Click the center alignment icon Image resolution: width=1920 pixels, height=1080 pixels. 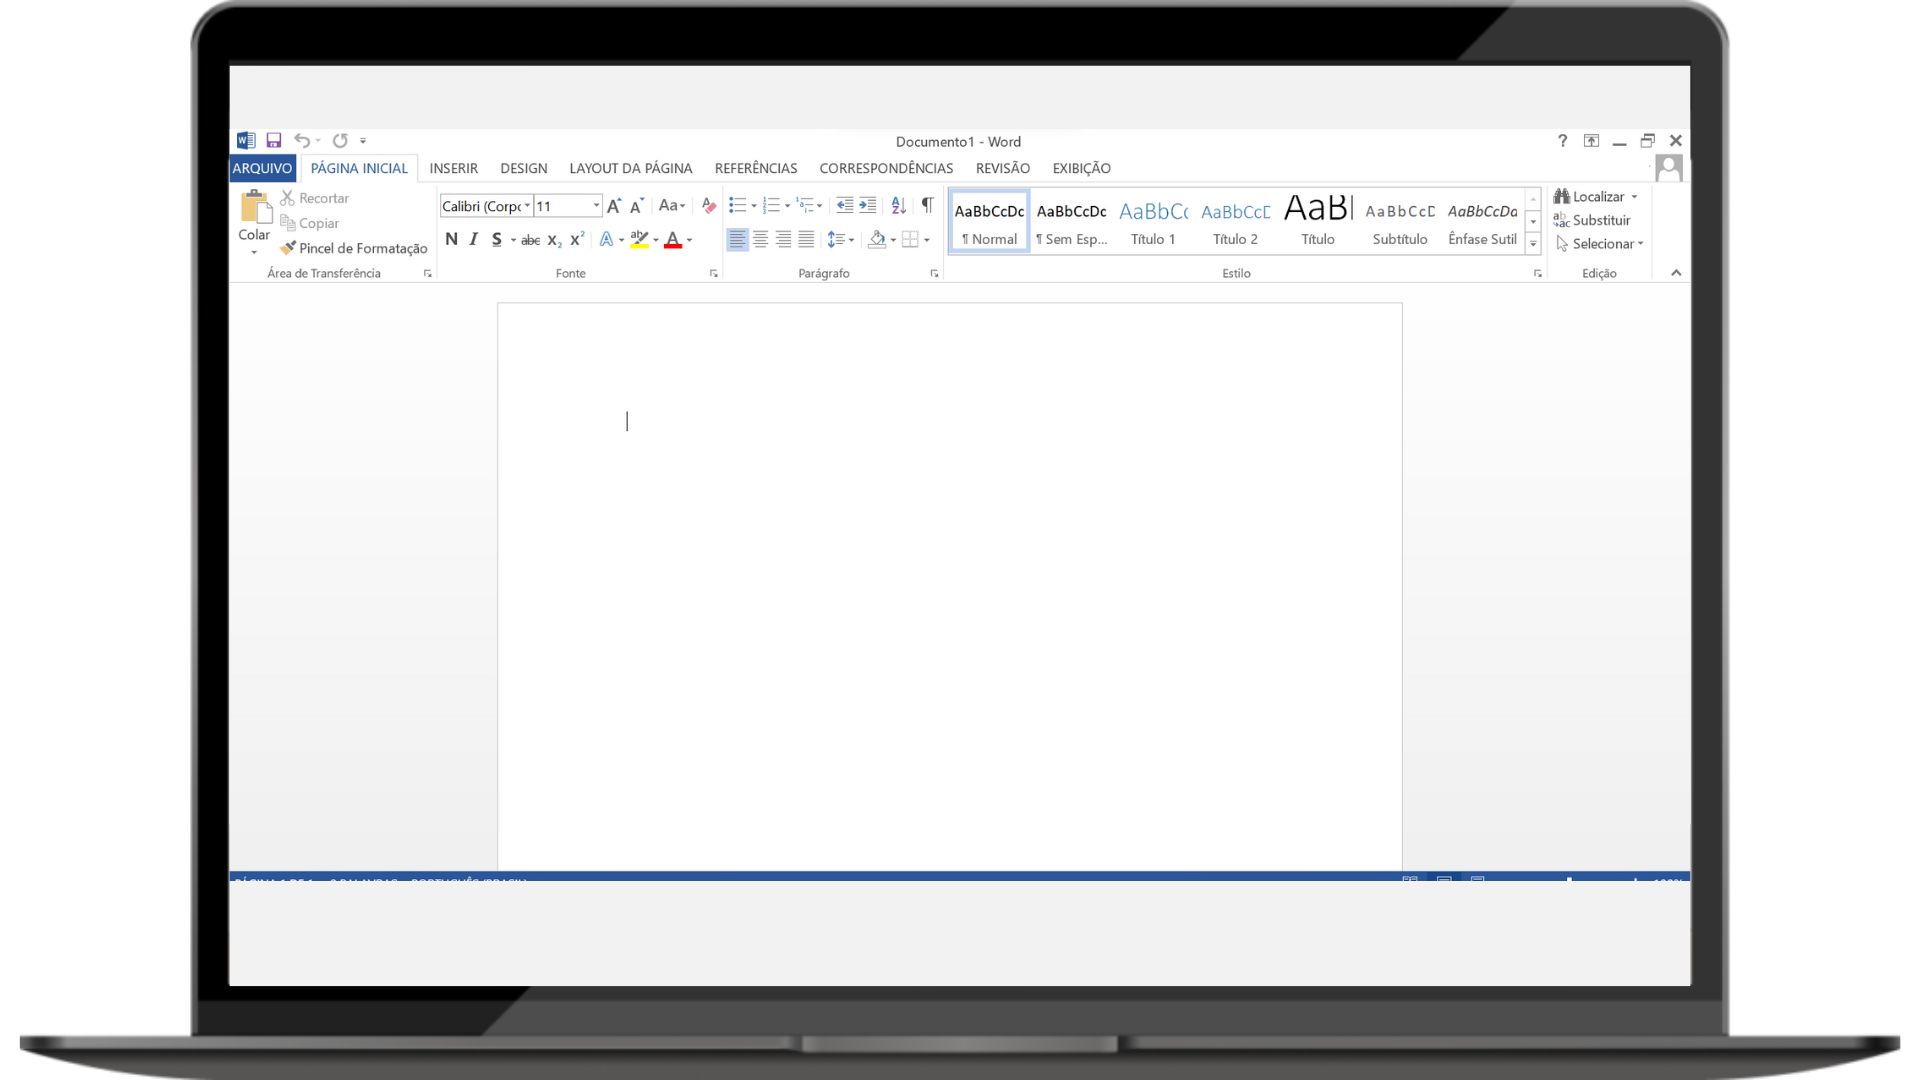760,240
